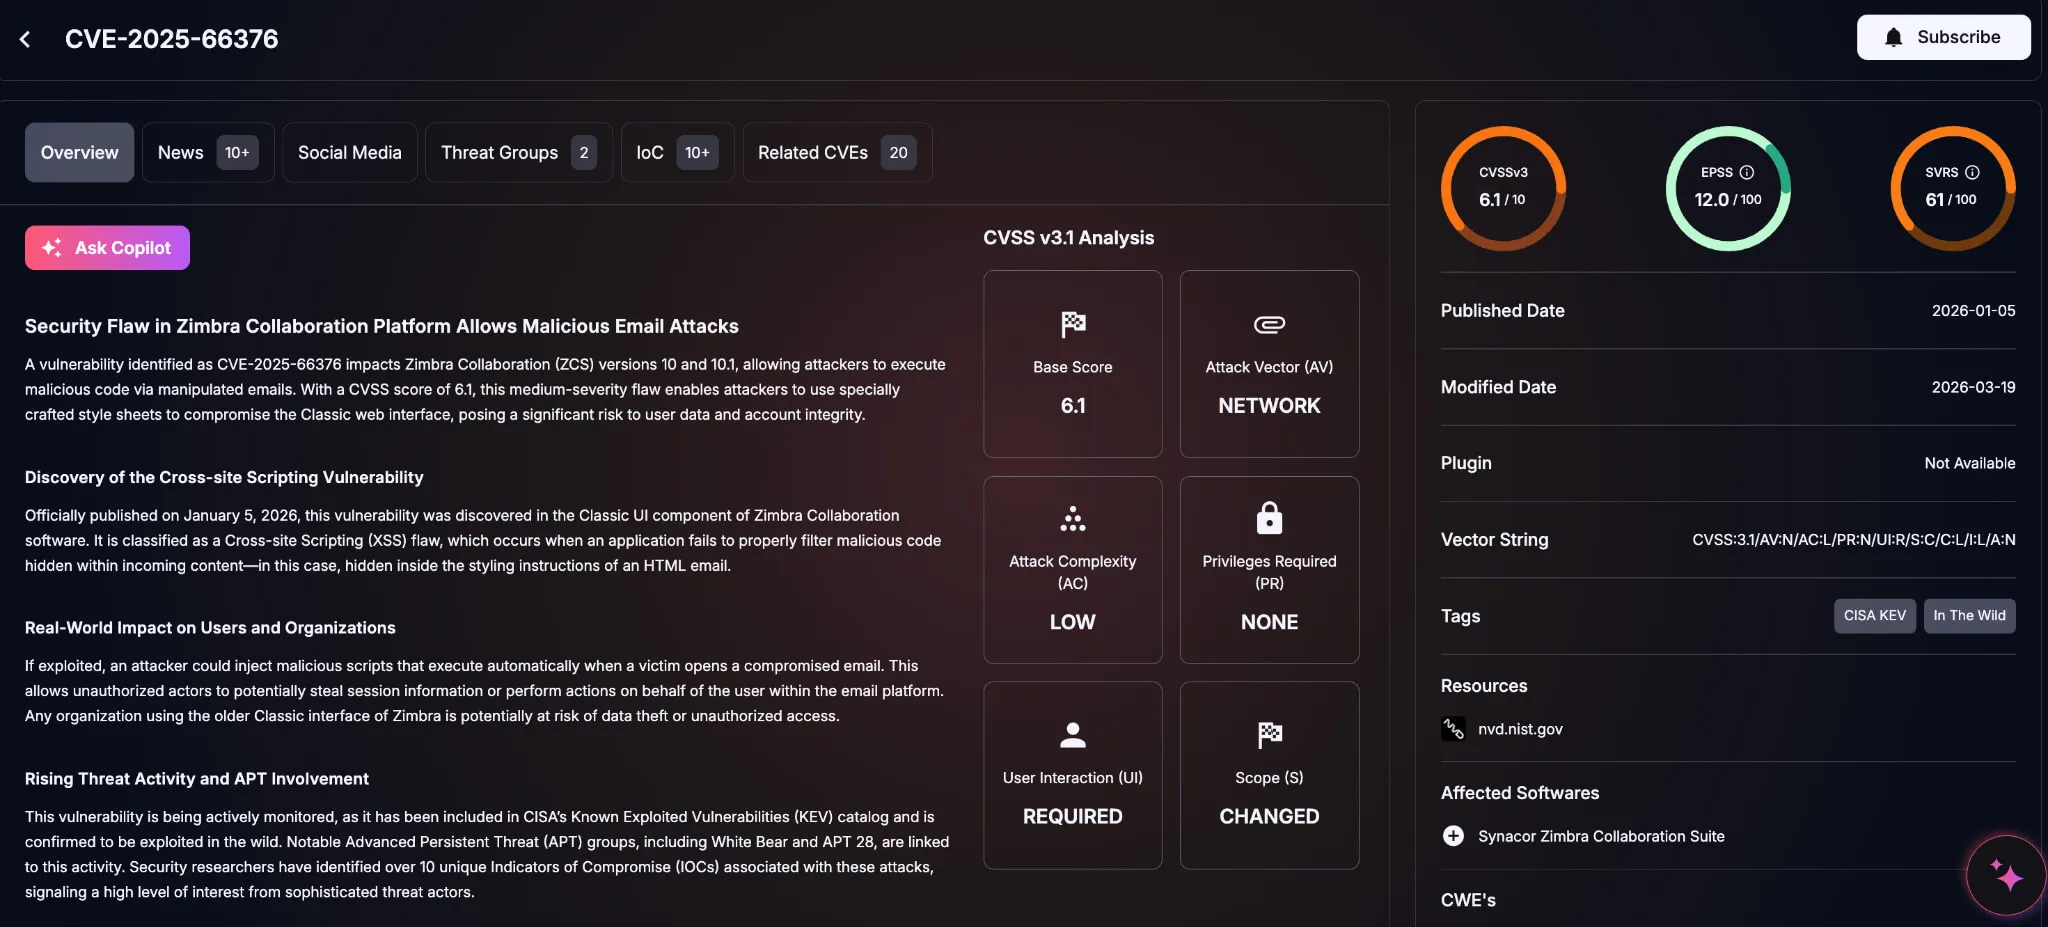Click the REQUIRED user interaction value
This screenshot has height=927, width=2048.
coord(1073,817)
